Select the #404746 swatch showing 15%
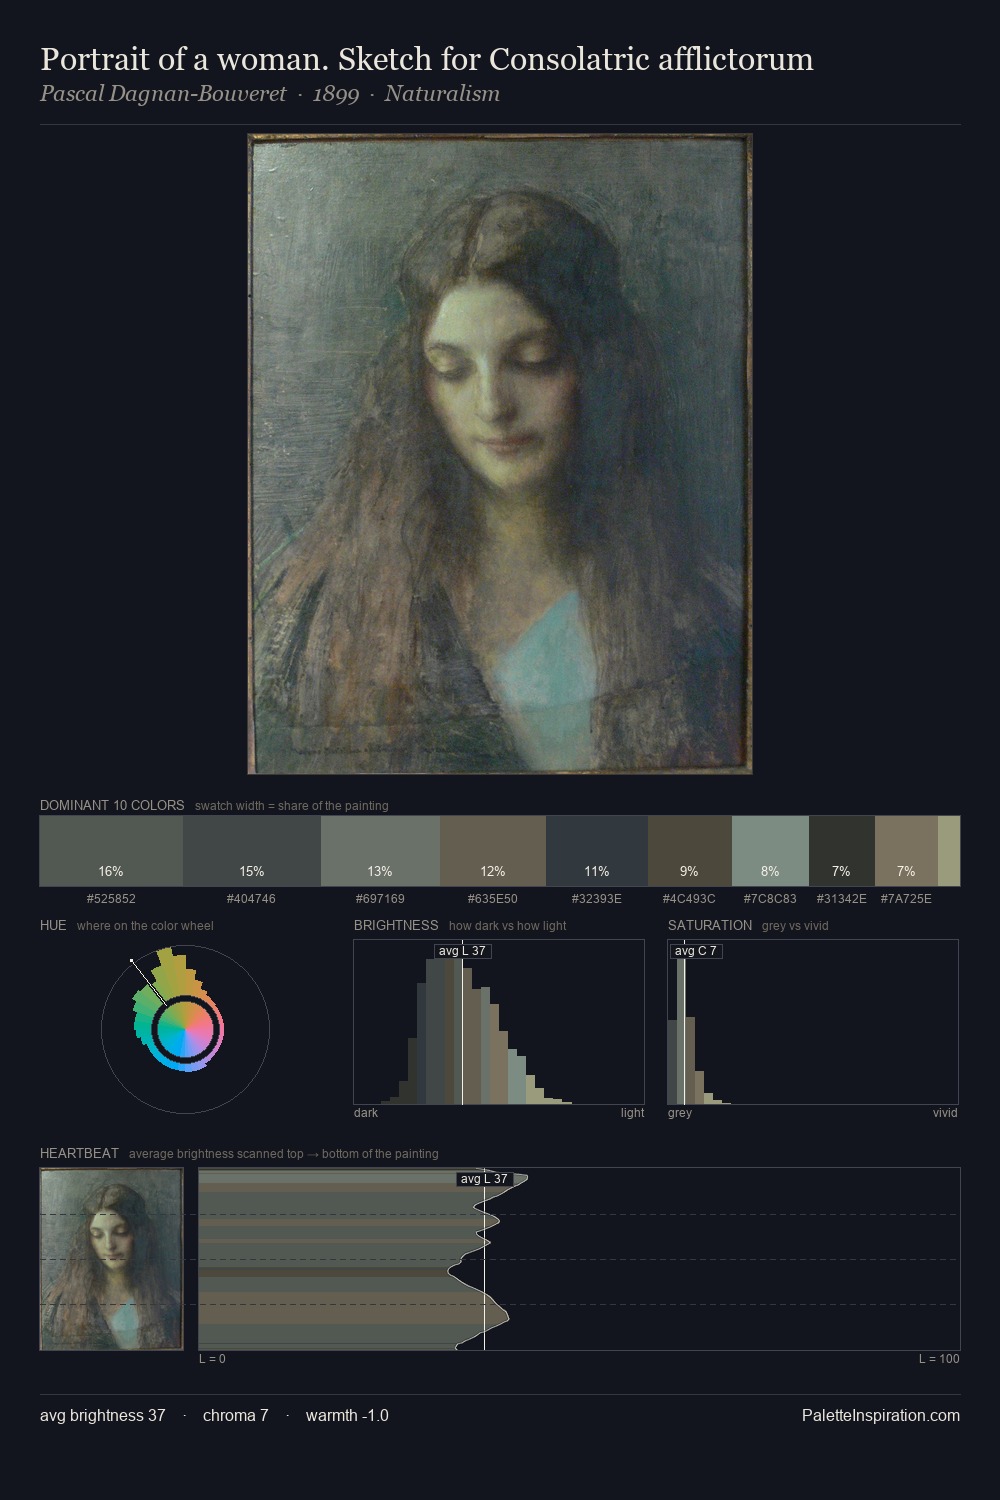Screen dimensions: 1000x1500 (252, 851)
